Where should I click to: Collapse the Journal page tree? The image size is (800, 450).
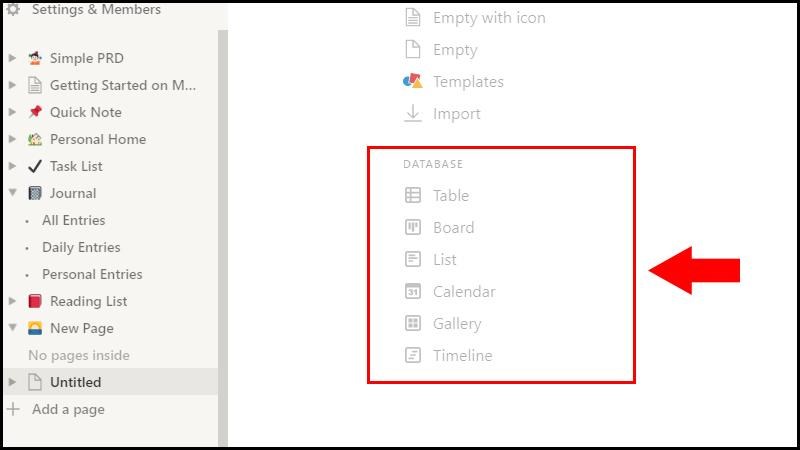(12, 193)
